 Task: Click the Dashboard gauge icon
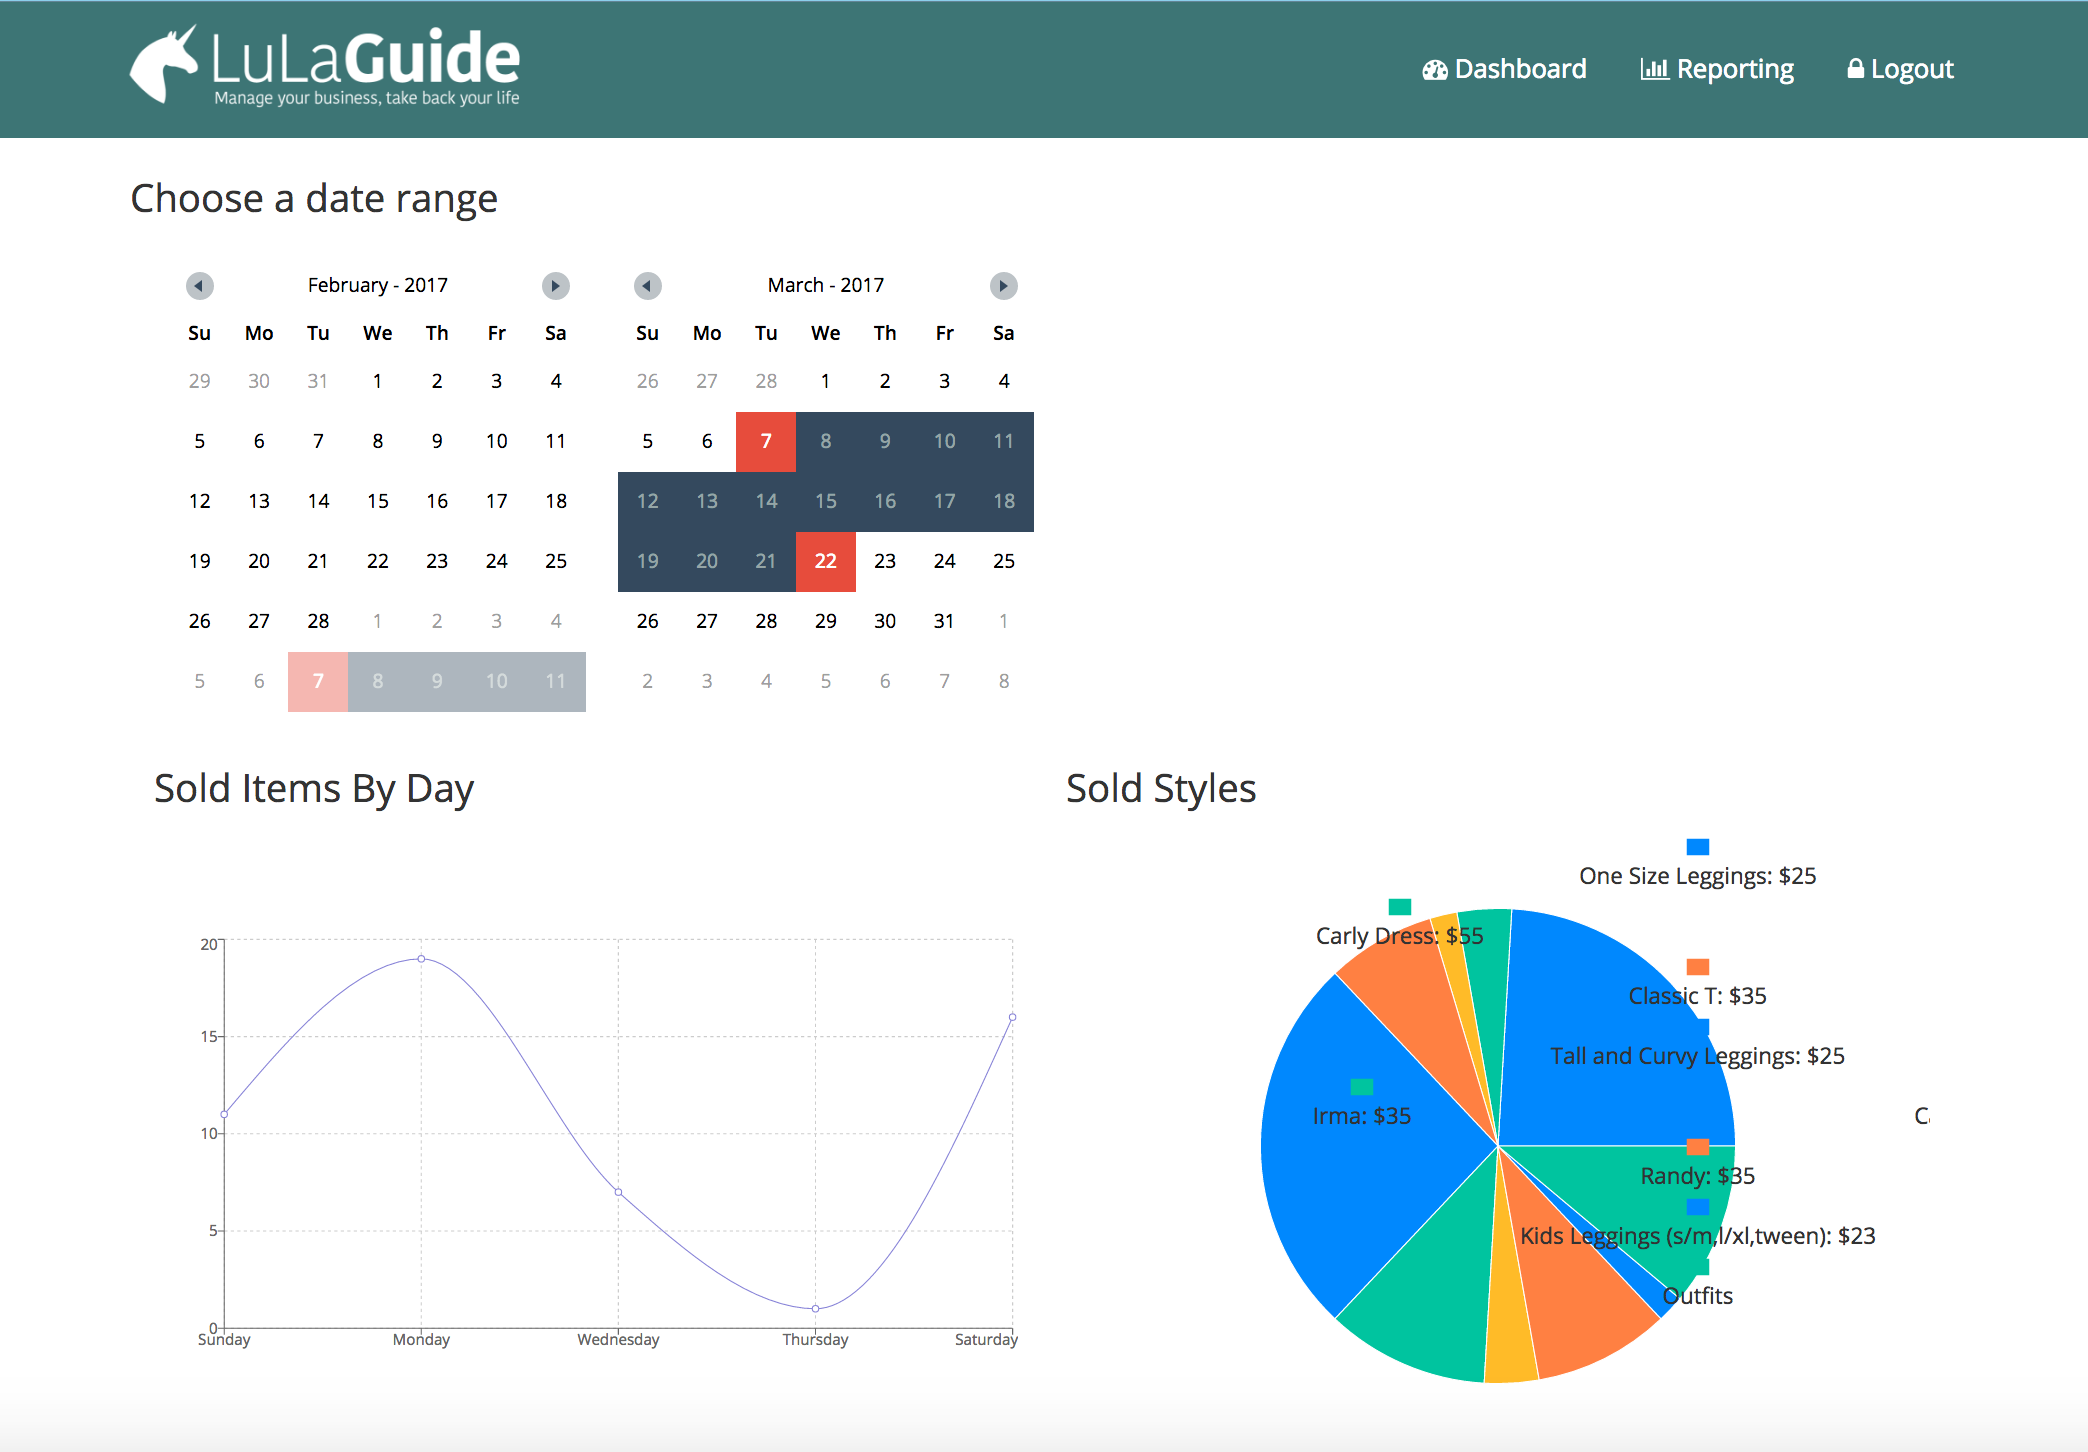[x=1434, y=70]
